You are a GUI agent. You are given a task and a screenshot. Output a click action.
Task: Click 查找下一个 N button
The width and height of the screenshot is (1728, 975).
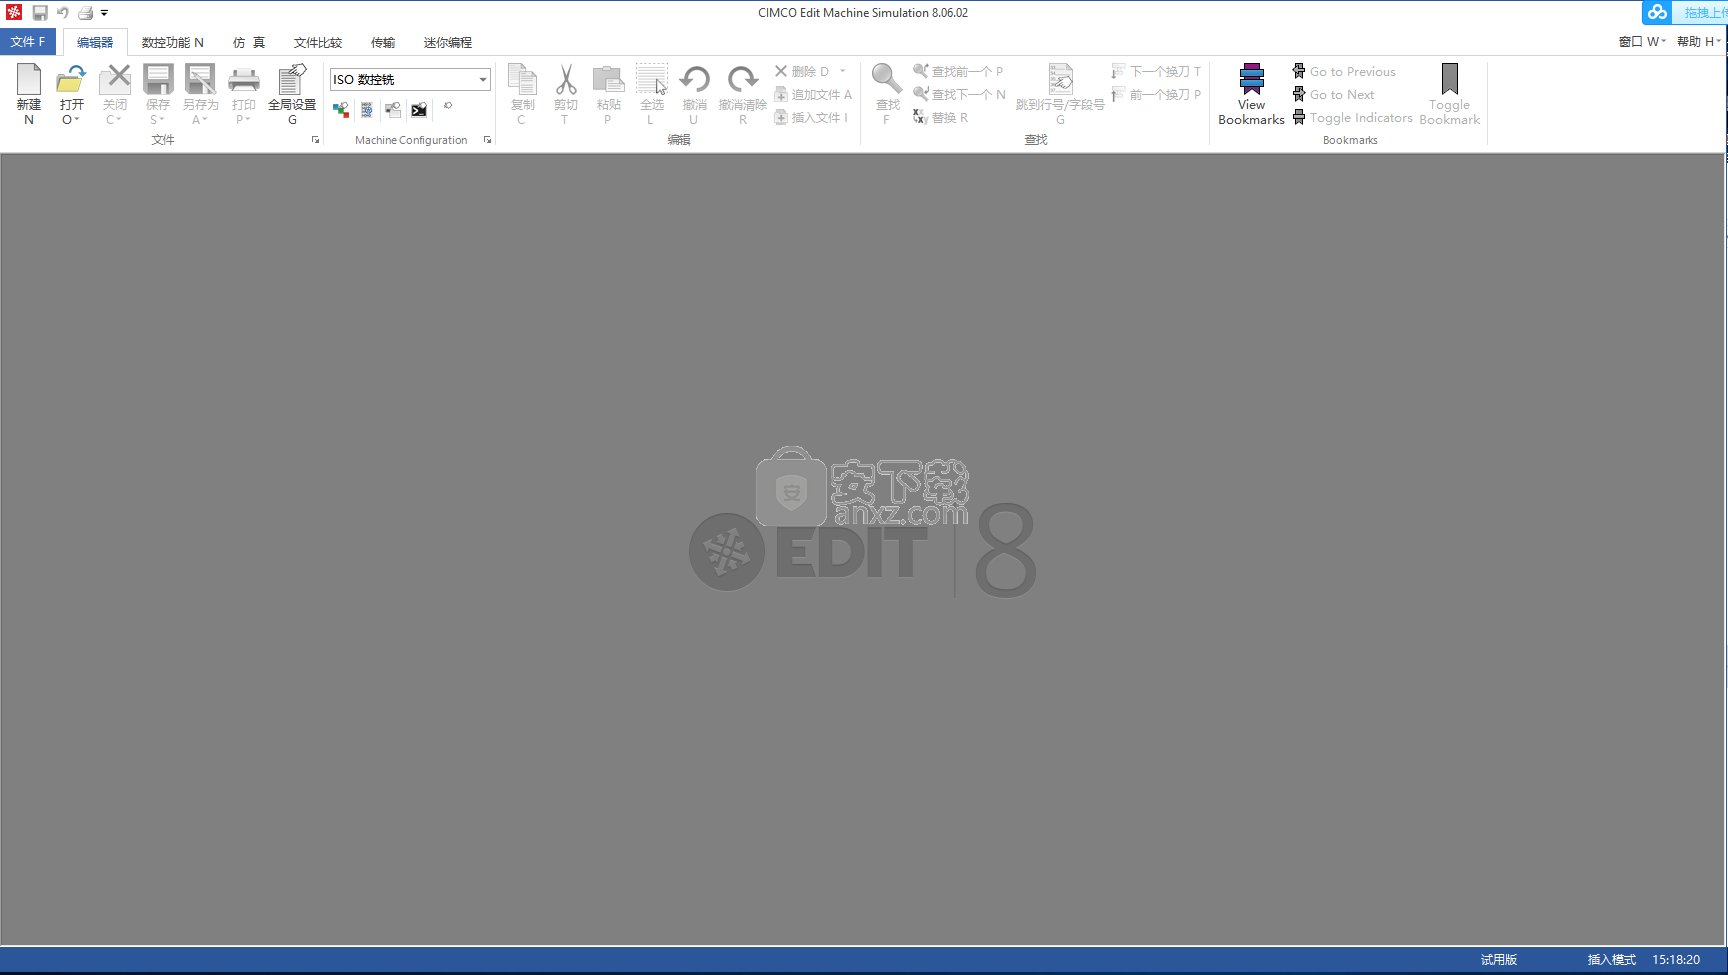959,94
